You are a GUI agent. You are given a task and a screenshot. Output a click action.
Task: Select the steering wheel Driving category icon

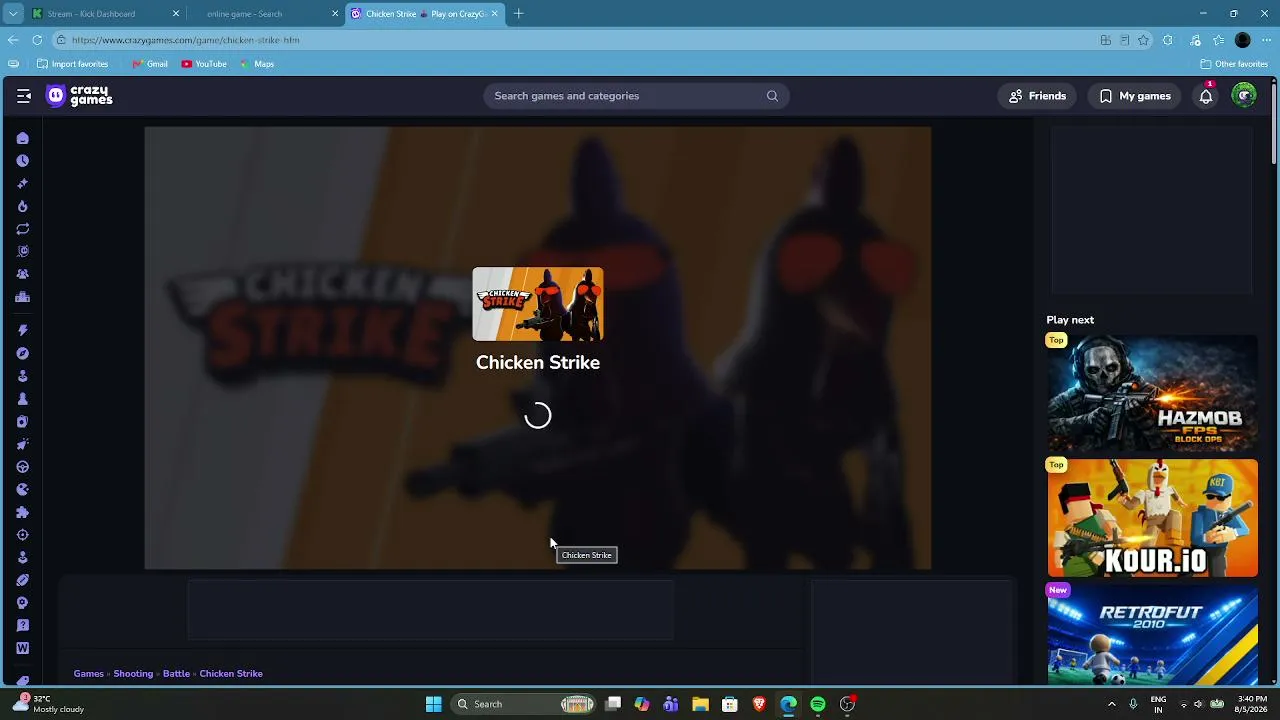[x=23, y=467]
